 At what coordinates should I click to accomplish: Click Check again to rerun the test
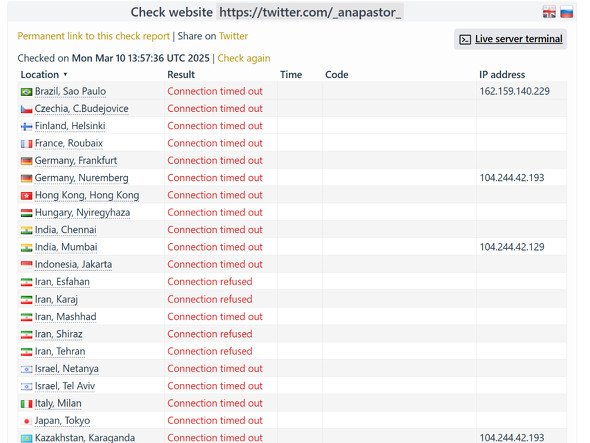coord(244,58)
